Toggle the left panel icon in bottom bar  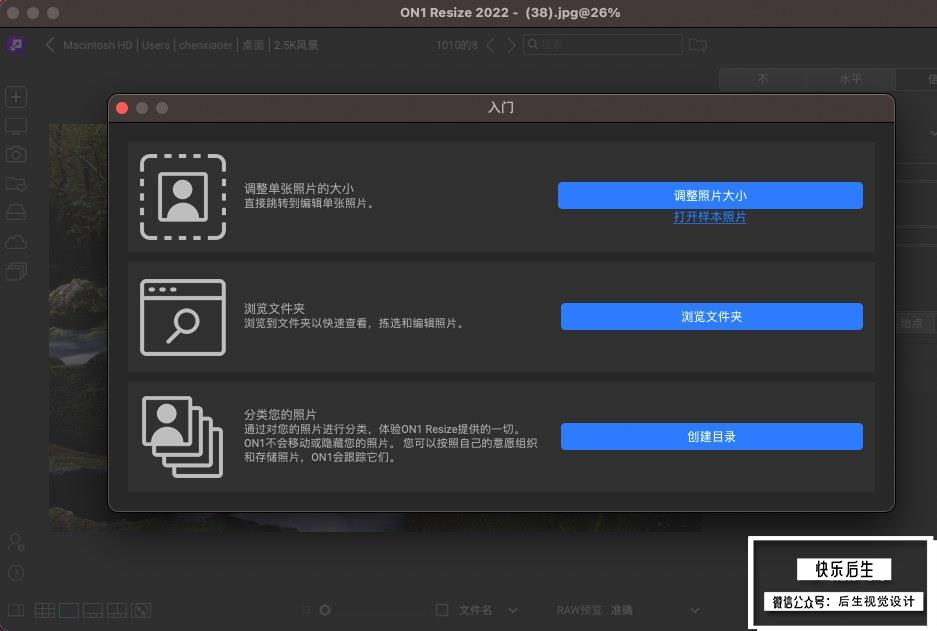[x=16, y=610]
